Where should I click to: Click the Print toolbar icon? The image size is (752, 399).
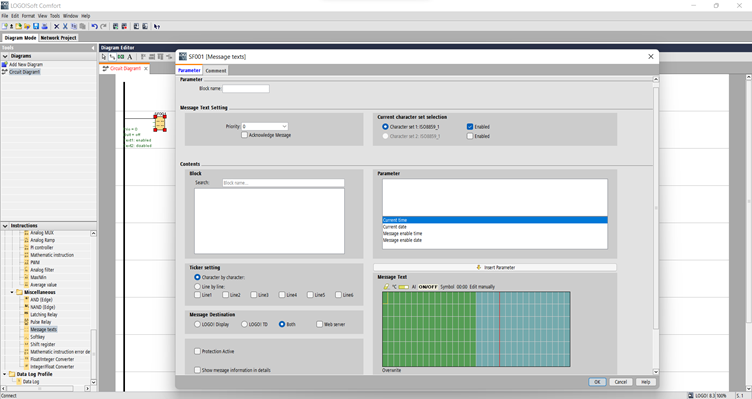pos(45,26)
